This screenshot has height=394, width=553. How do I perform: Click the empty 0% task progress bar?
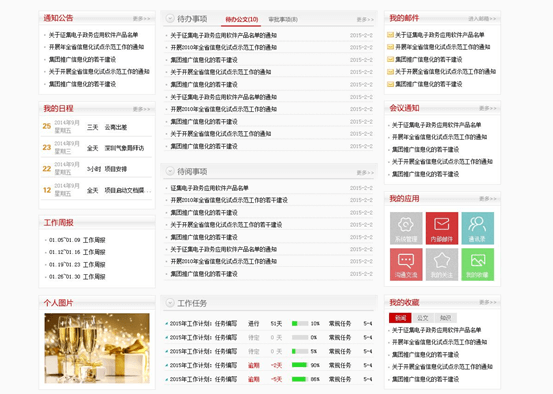click(x=300, y=338)
